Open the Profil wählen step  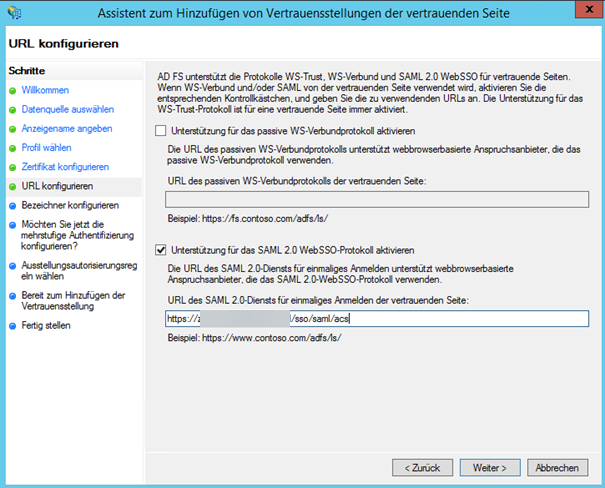click(x=46, y=148)
